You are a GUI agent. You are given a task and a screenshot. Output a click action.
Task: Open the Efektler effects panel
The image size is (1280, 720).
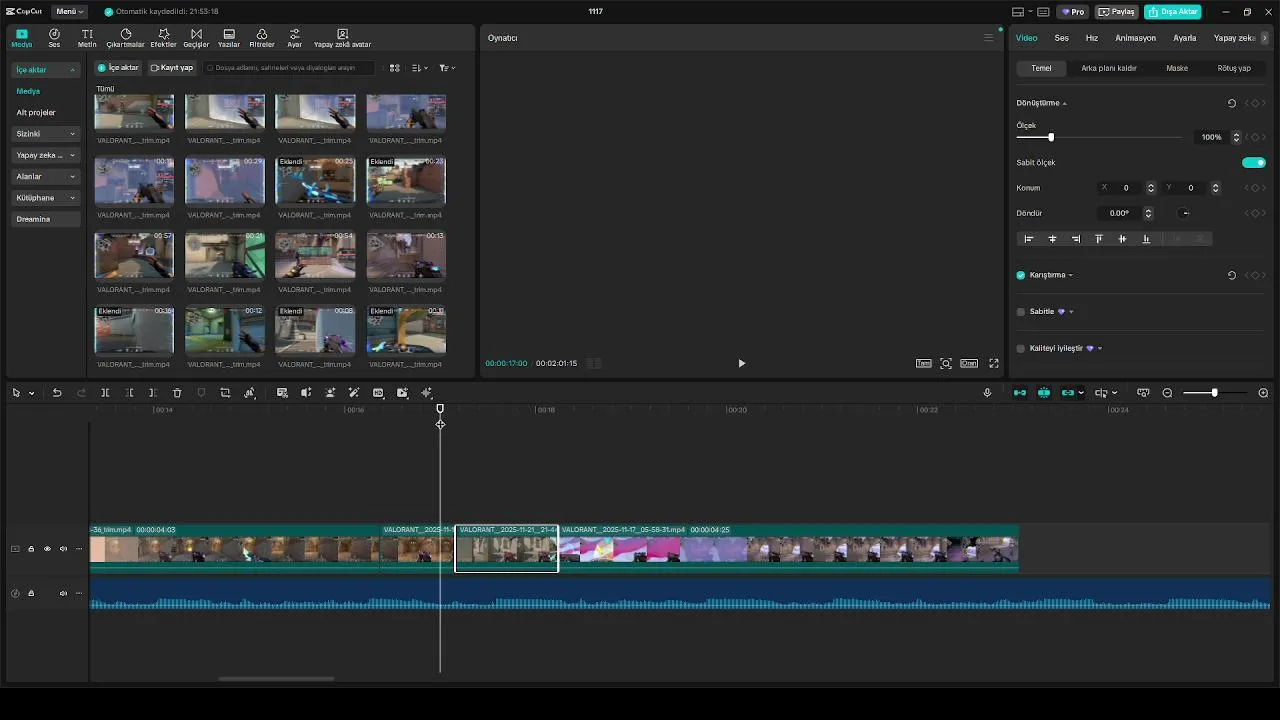click(163, 38)
